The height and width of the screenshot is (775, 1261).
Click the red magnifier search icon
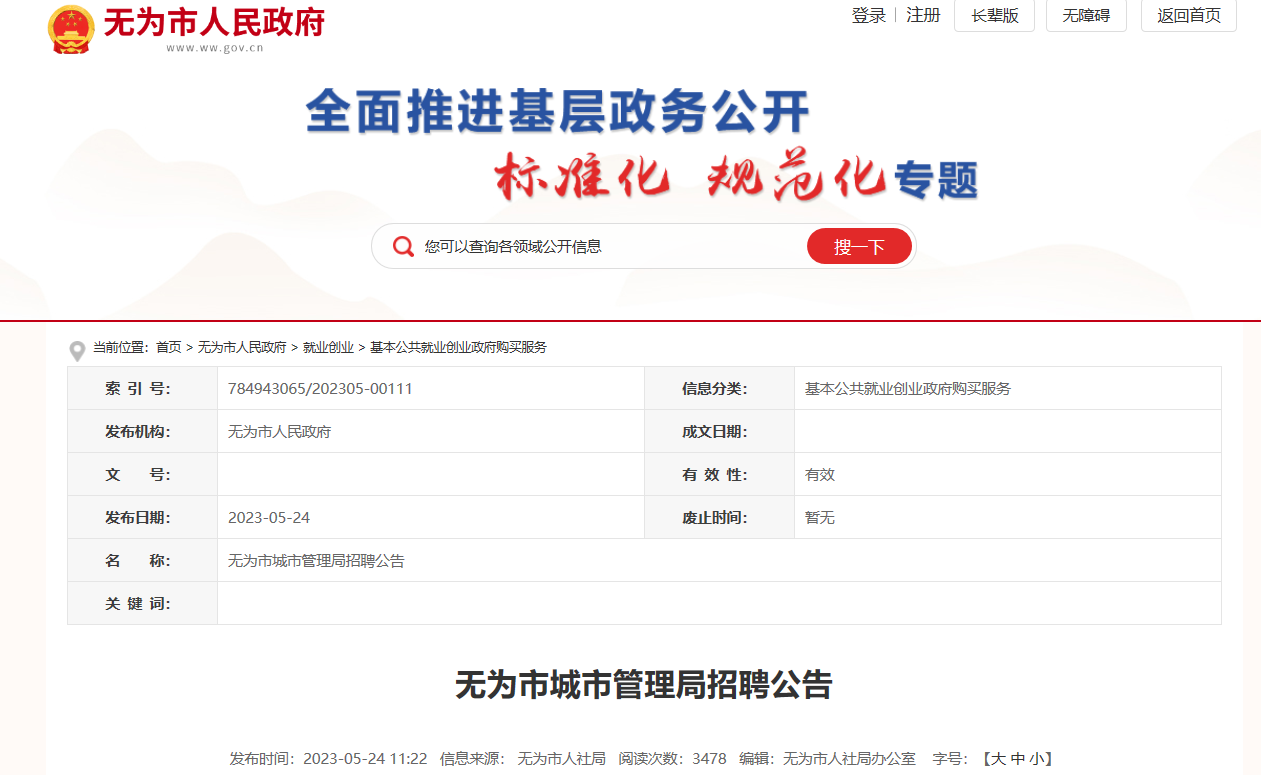(x=403, y=246)
